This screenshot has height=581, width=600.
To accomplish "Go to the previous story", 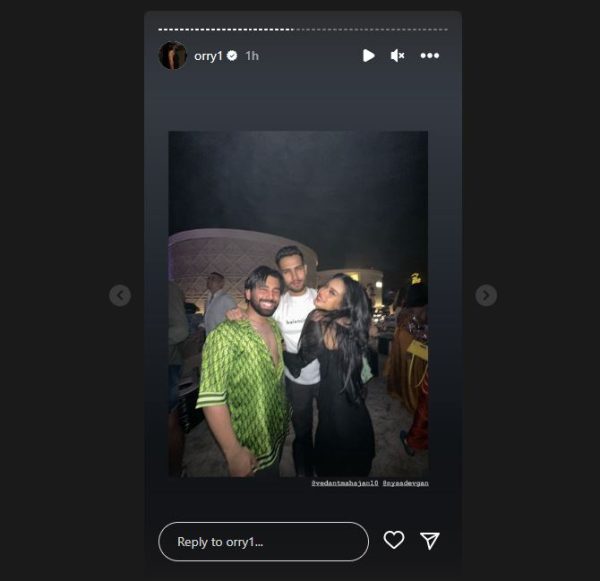I will click(120, 295).
